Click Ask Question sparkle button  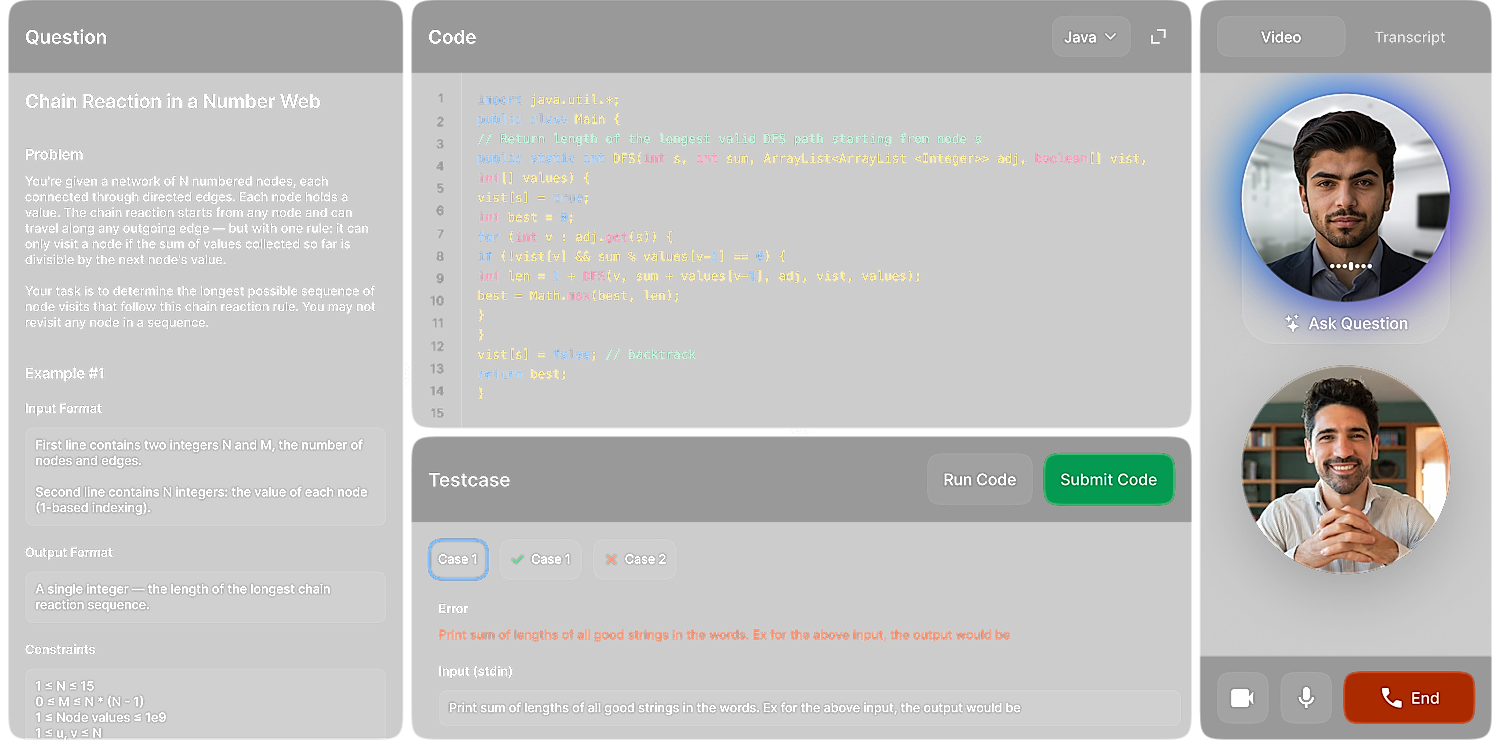(x=1345, y=324)
